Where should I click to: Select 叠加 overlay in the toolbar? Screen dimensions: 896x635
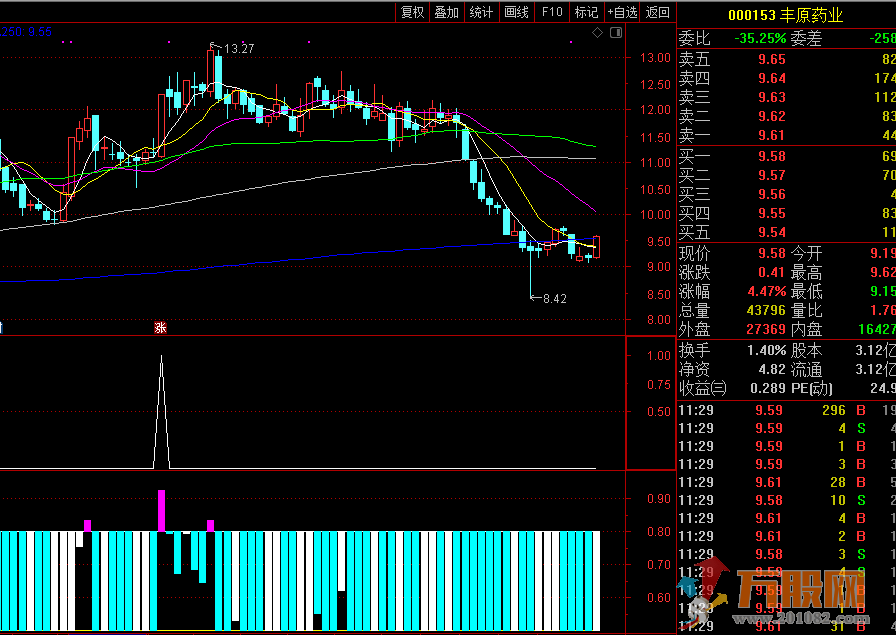tap(447, 12)
